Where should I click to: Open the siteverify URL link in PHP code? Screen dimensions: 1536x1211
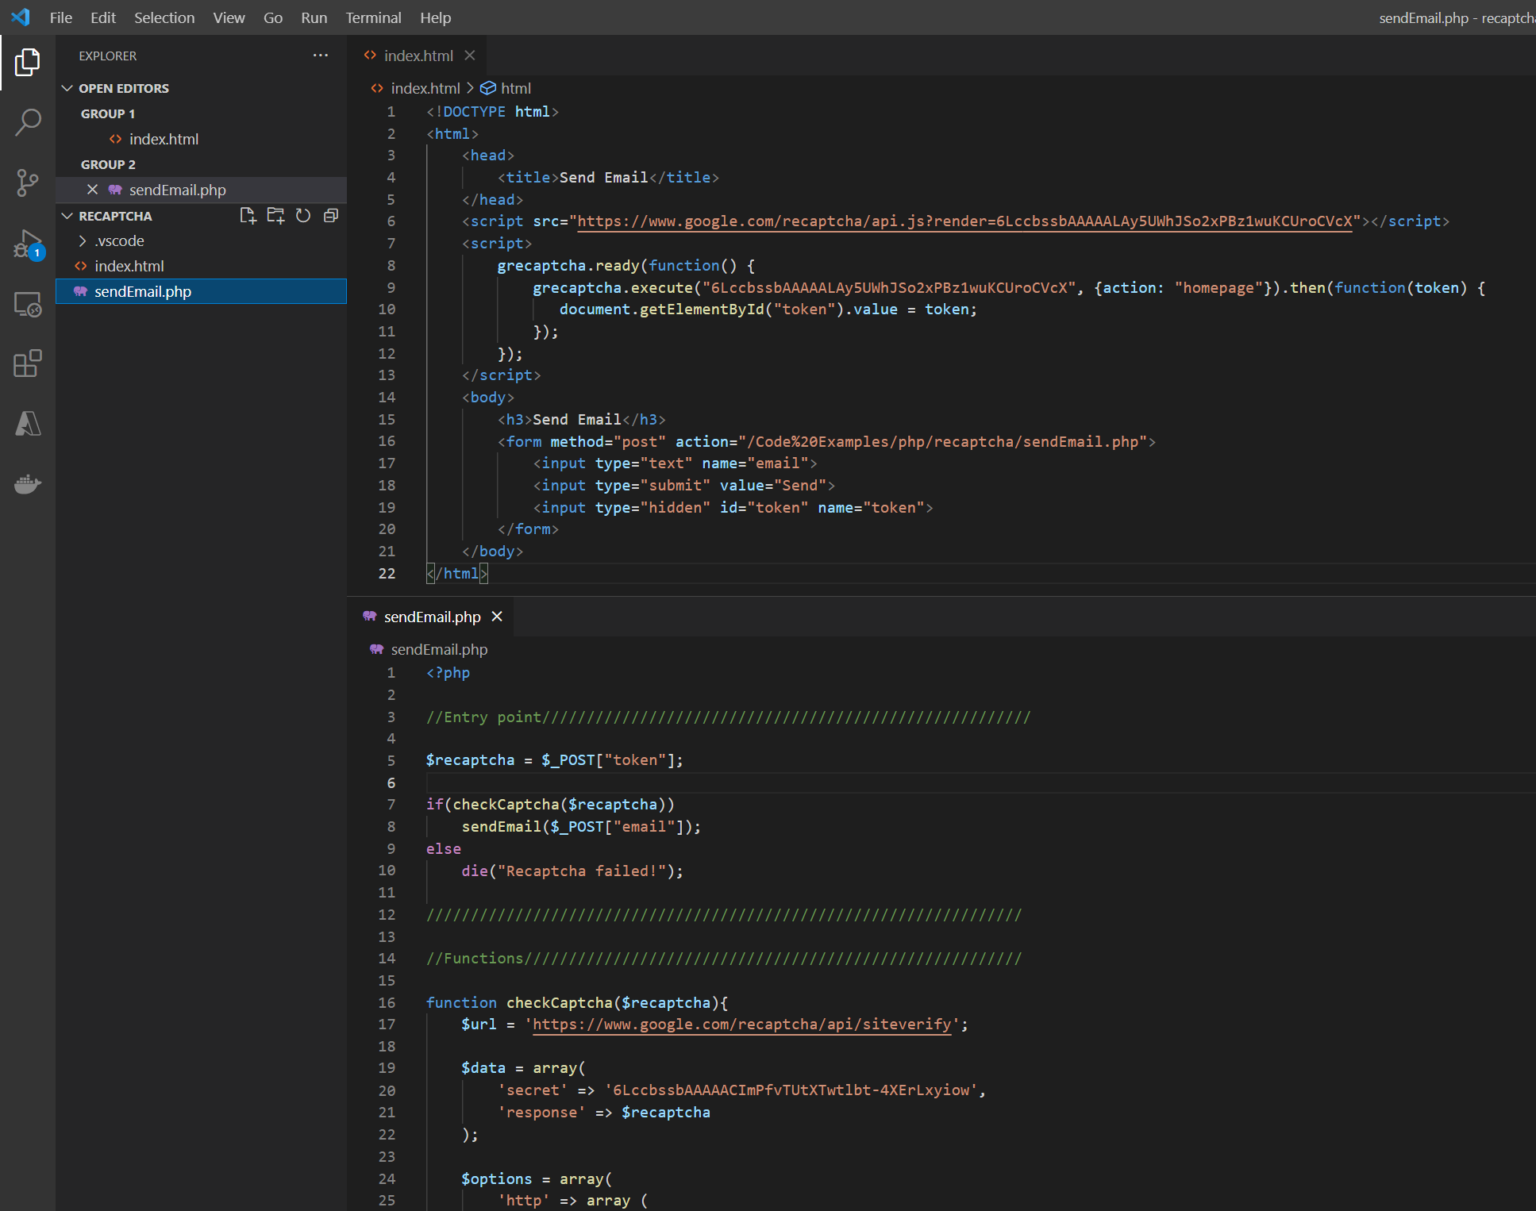pos(741,1024)
